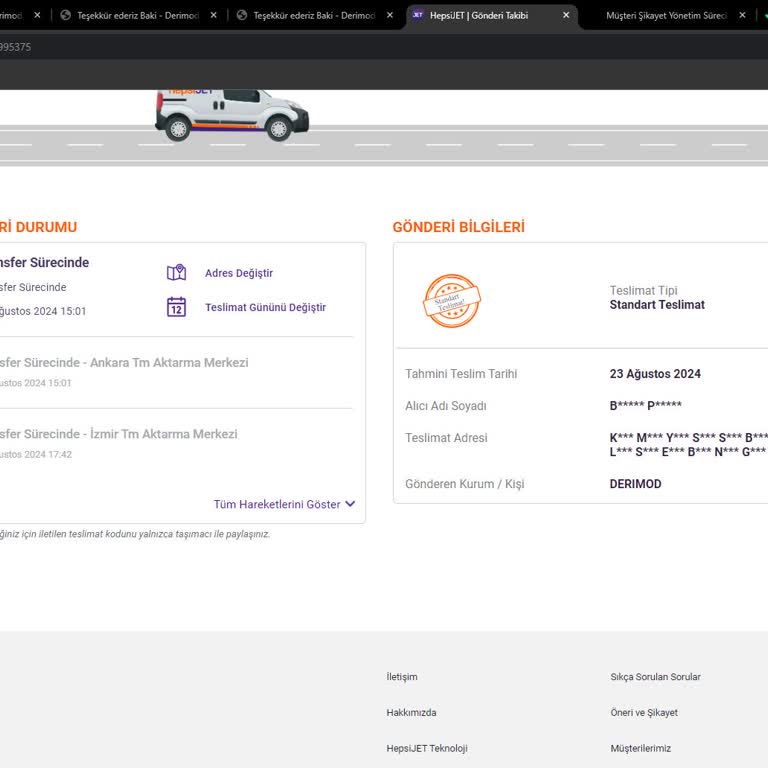
Task: Click the DERIMOD sender name
Action: tap(635, 484)
